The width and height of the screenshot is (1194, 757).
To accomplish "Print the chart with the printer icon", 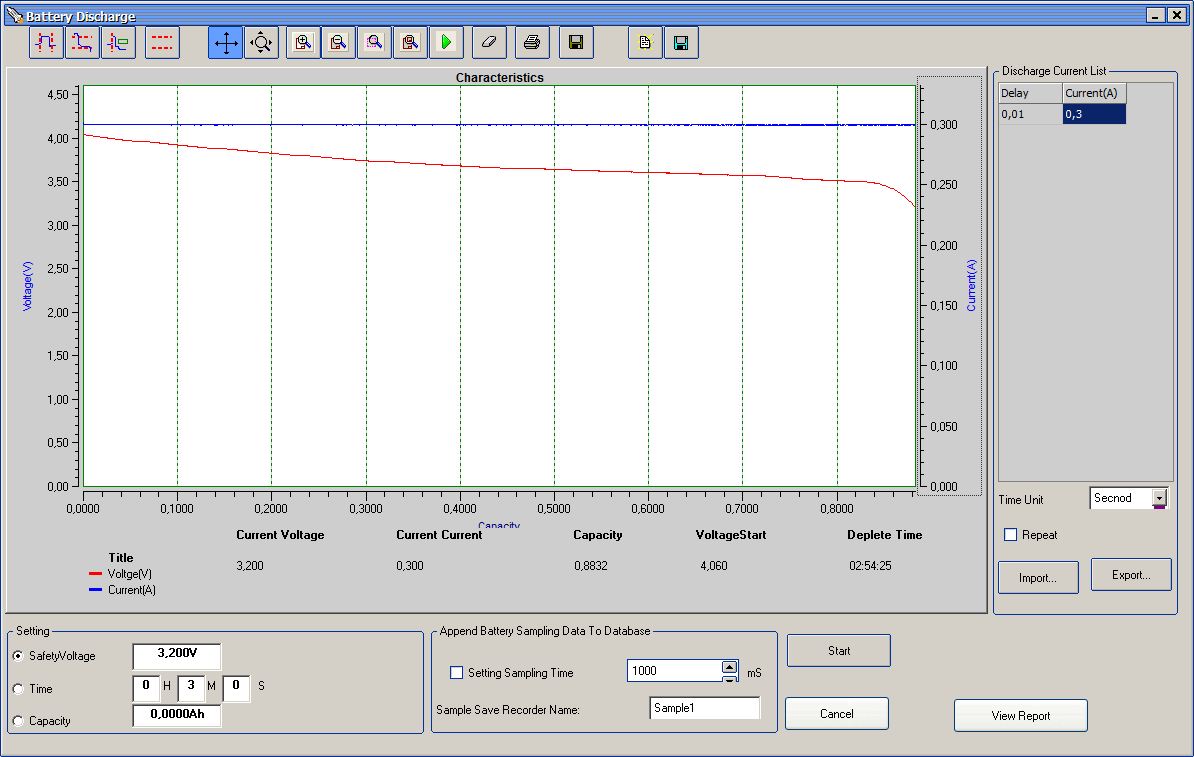I will (x=532, y=43).
